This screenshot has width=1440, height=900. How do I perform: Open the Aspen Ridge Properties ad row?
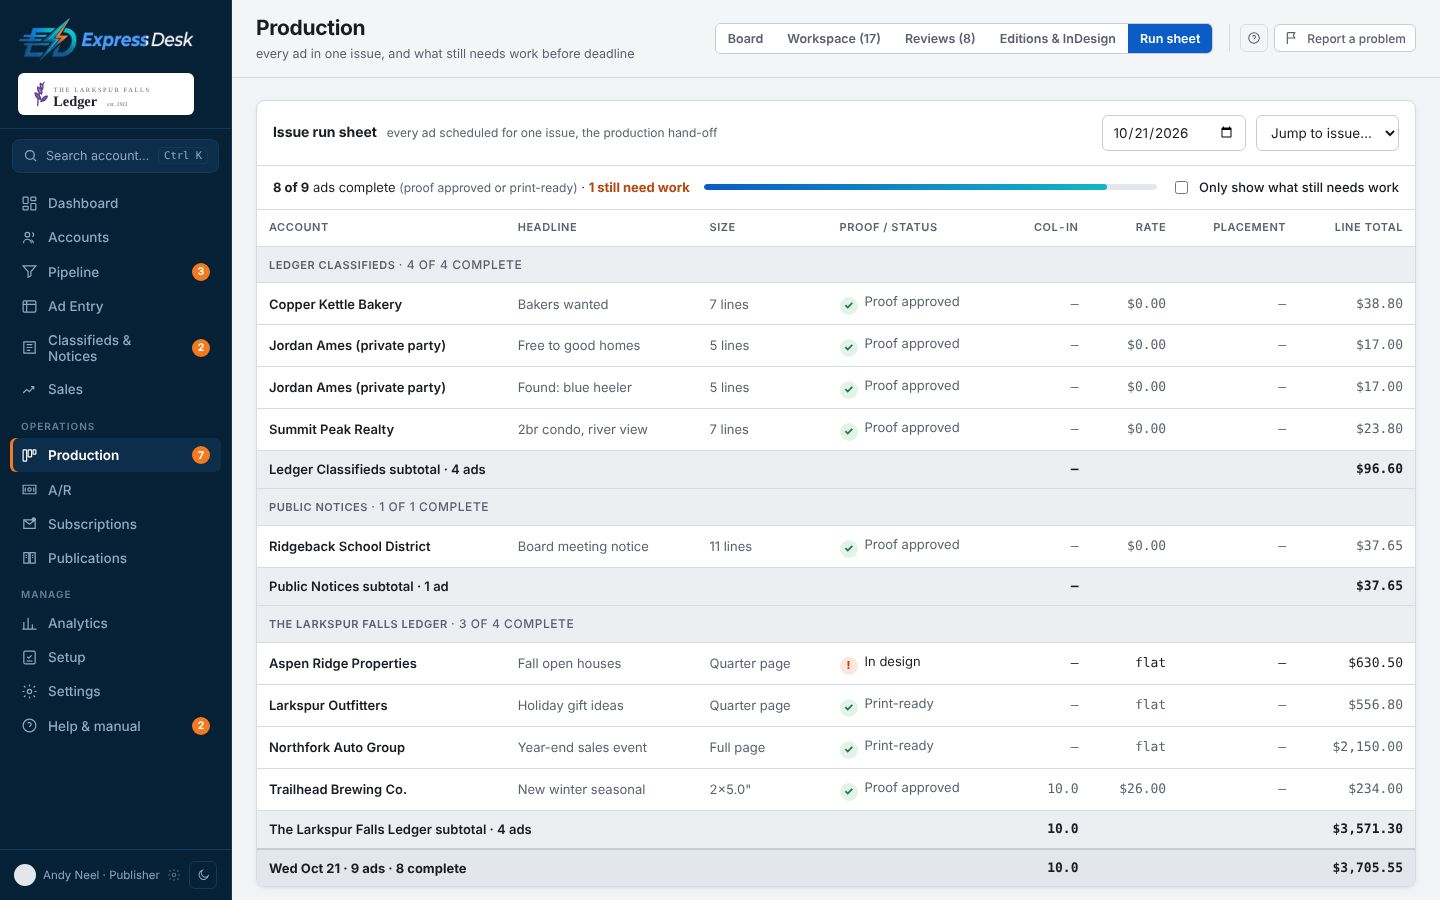pyautogui.click(x=836, y=663)
